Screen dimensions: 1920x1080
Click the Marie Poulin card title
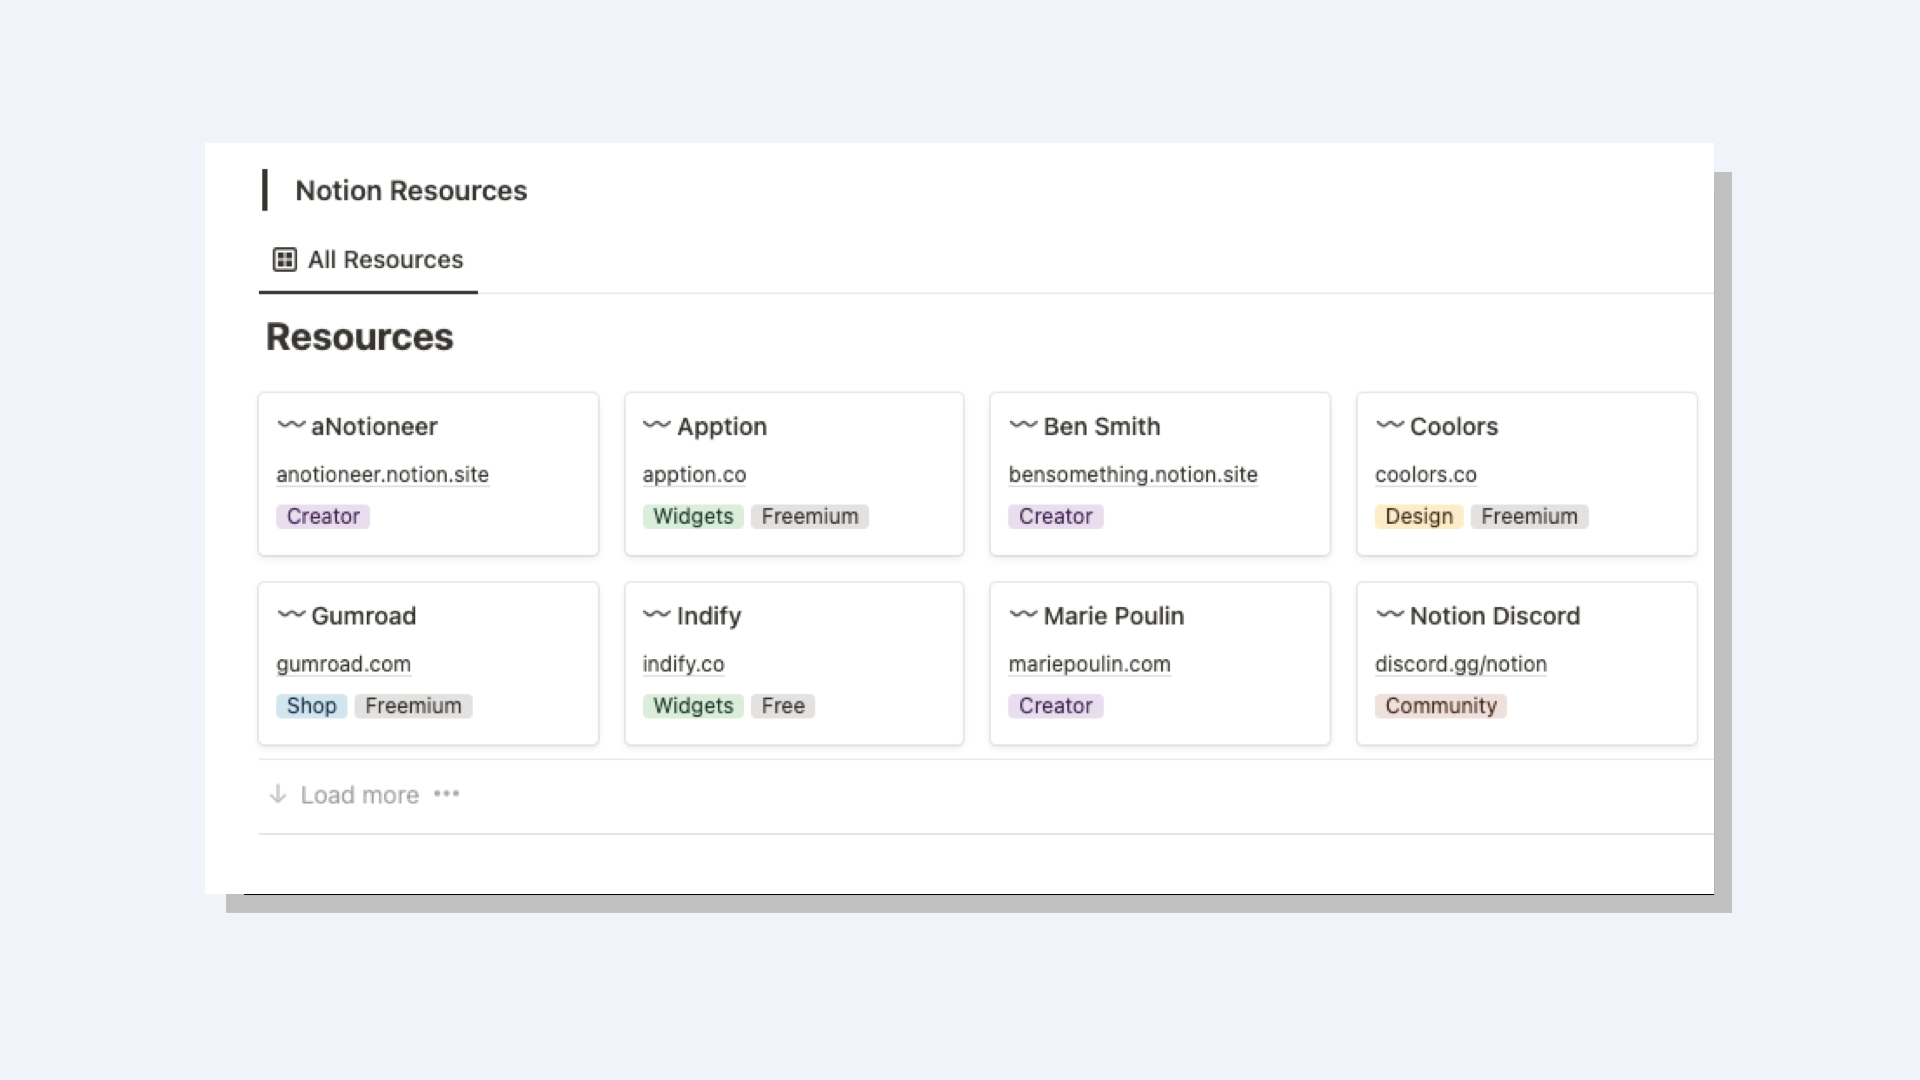click(1114, 616)
